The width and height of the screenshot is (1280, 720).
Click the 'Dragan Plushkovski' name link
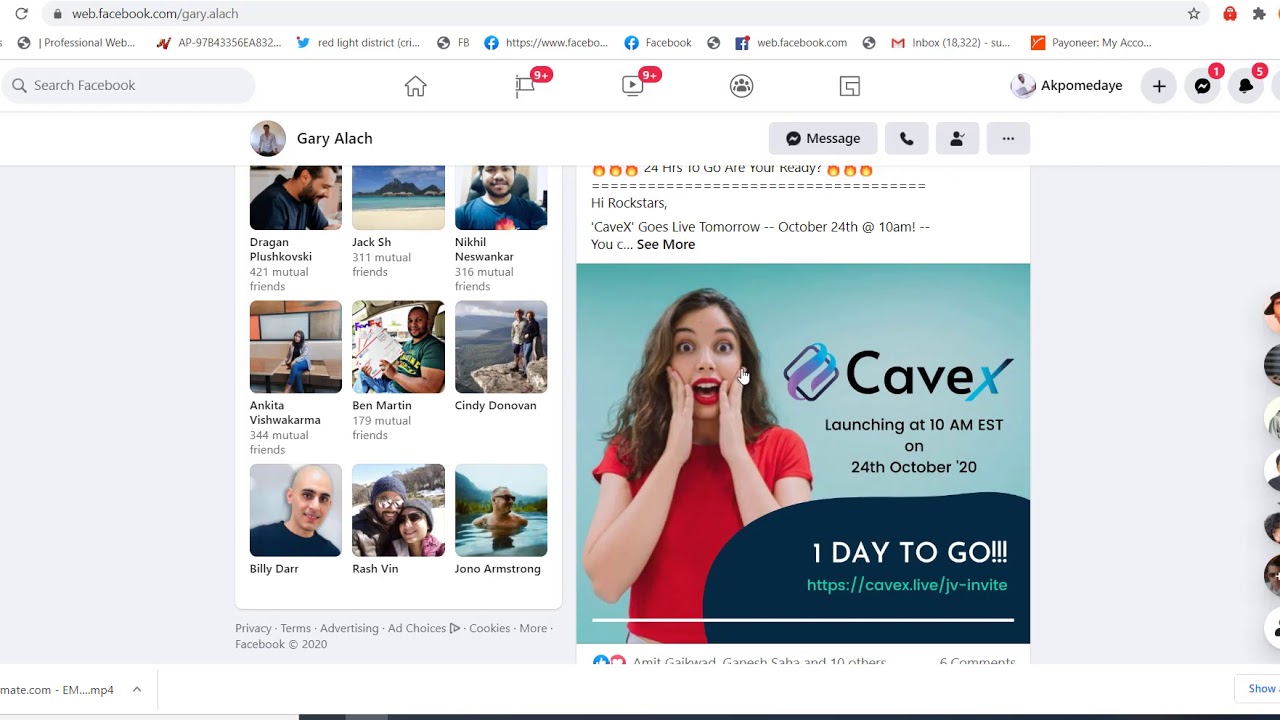(281, 249)
